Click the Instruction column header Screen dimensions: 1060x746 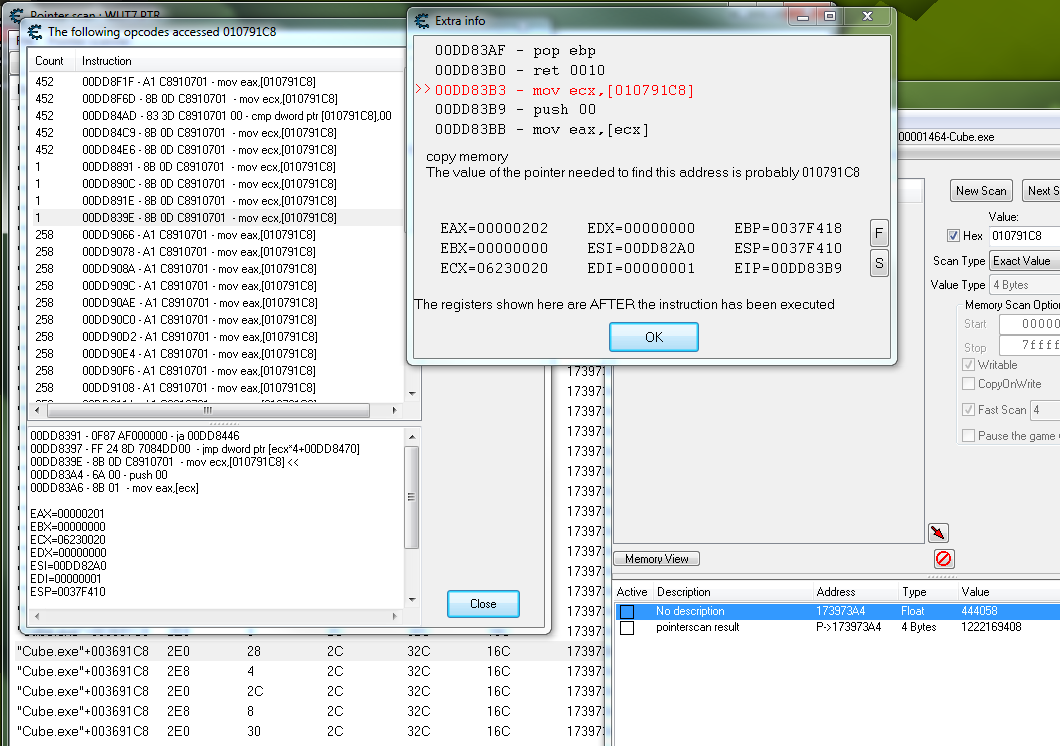[x=107, y=61]
